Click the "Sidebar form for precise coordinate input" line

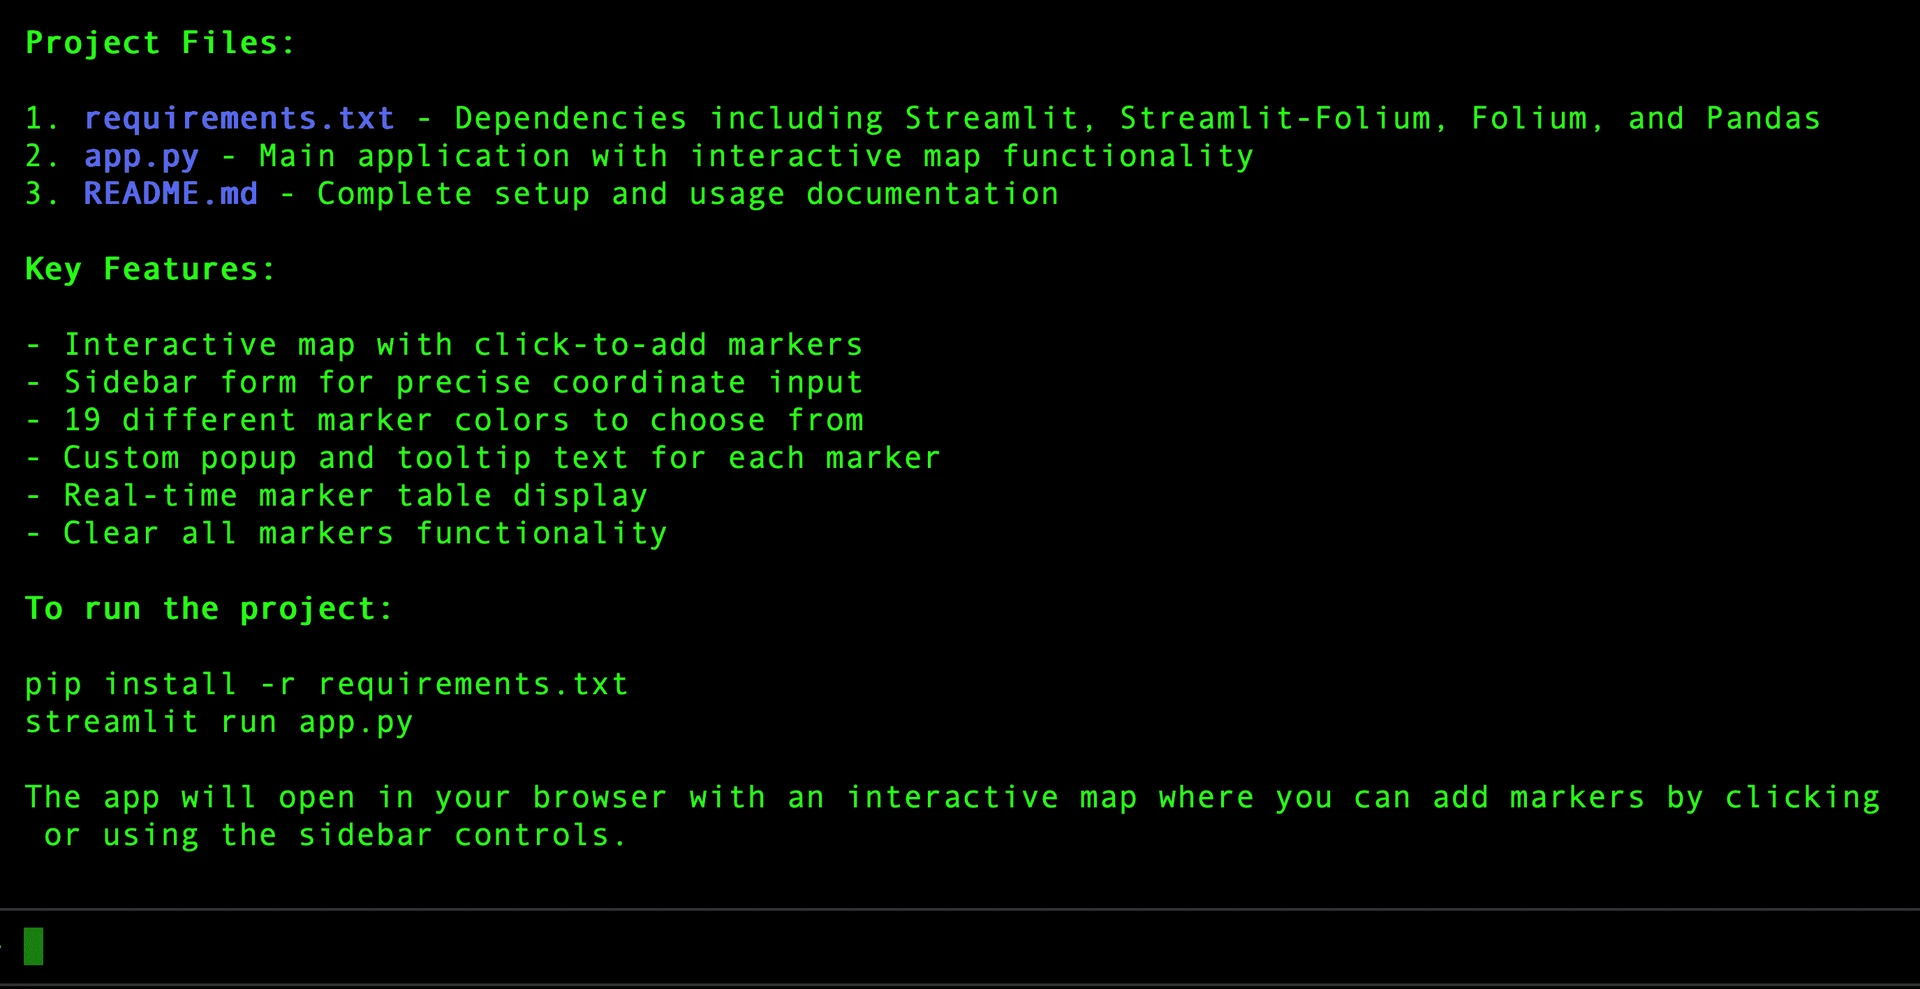pyautogui.click(x=463, y=383)
